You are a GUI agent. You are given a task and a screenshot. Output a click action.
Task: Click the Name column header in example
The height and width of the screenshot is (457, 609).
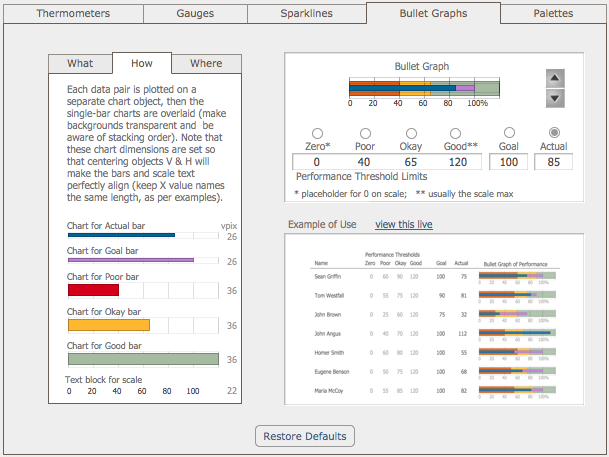[321, 263]
